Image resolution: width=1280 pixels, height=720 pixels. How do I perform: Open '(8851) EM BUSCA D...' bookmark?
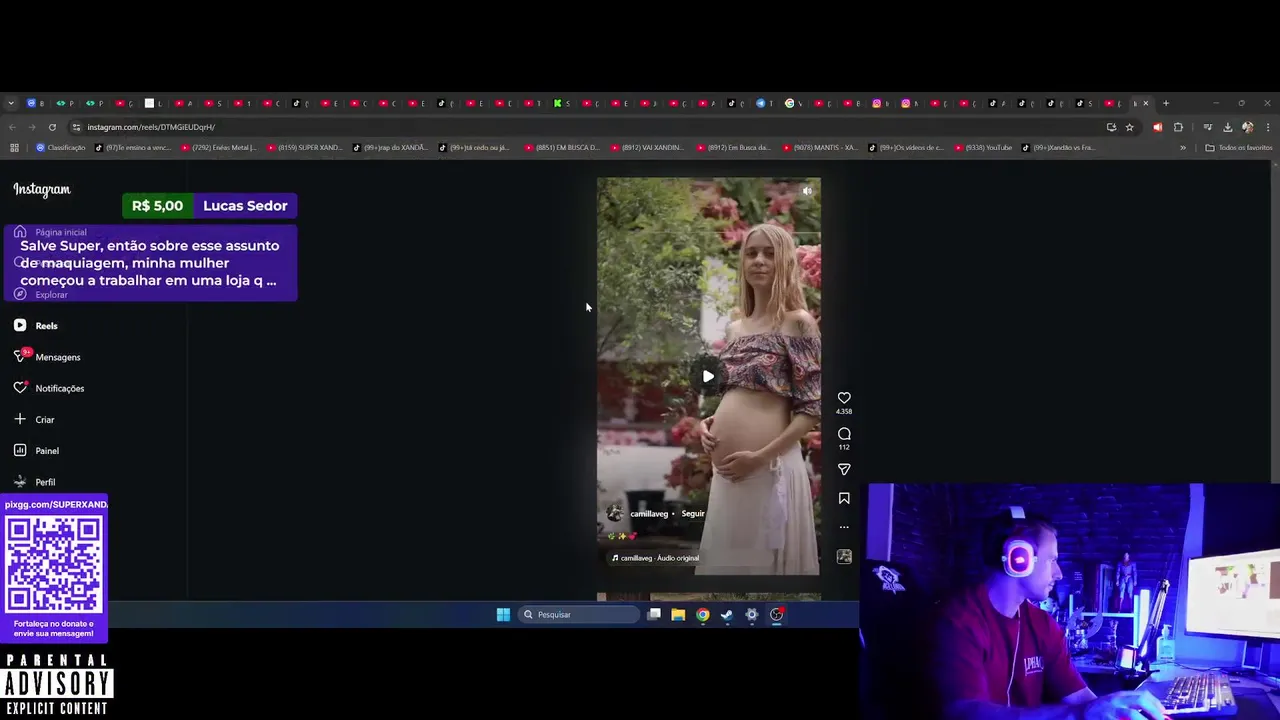(562, 148)
